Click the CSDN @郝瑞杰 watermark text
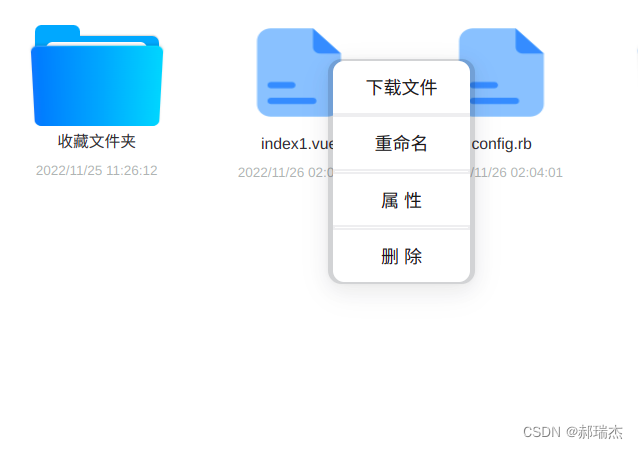The width and height of the screenshot is (638, 449). pos(572,432)
